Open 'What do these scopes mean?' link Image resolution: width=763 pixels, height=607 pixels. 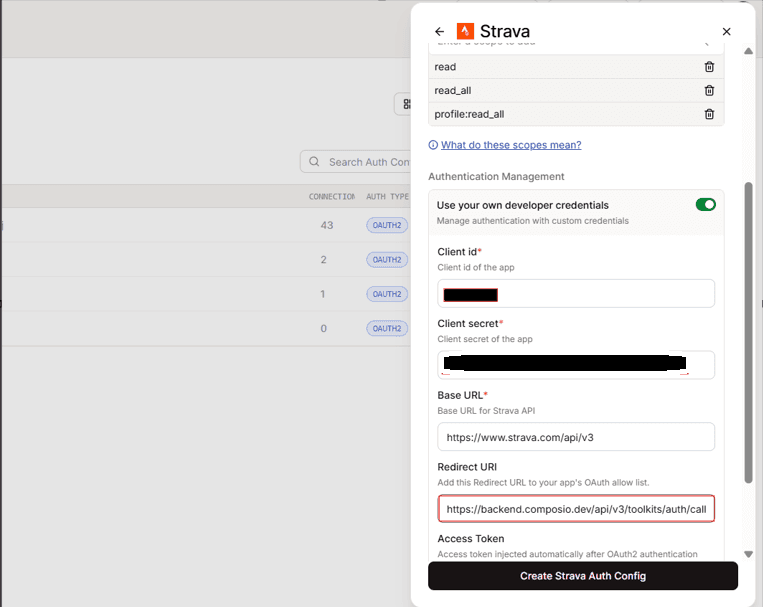[511, 145]
